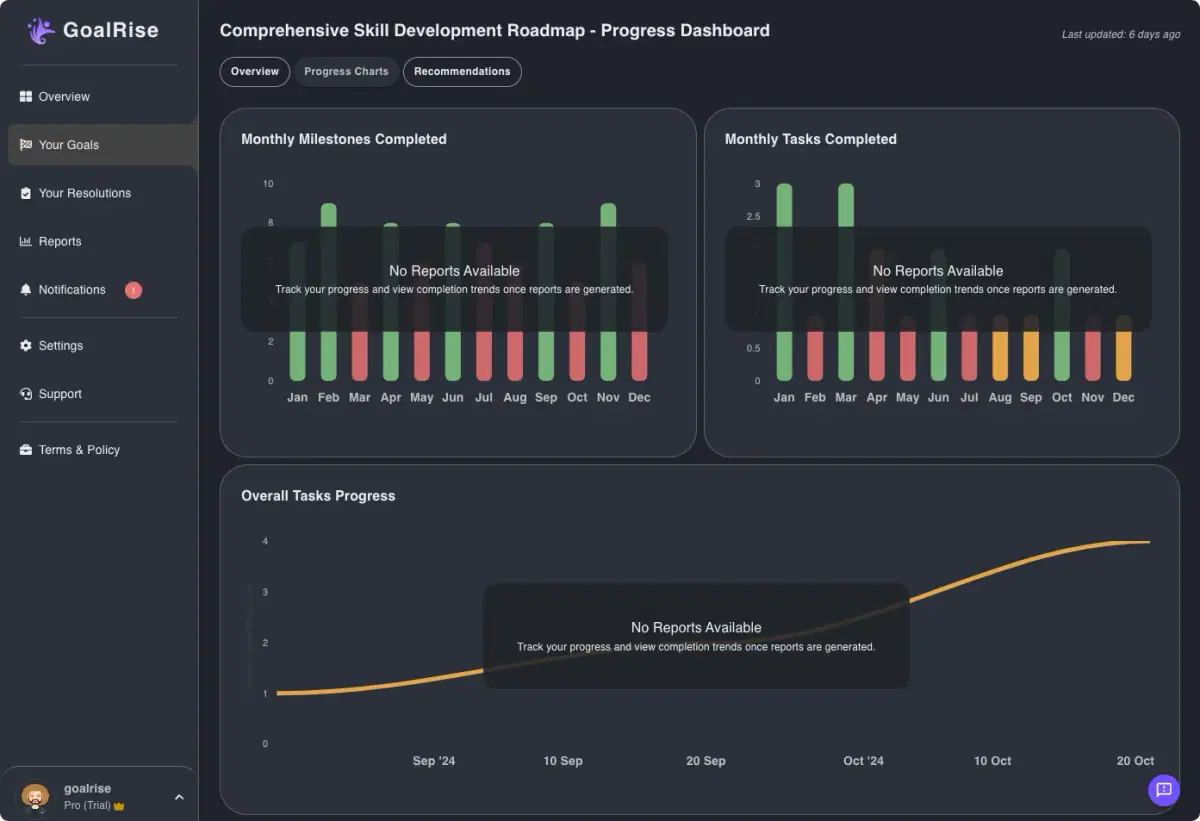
Task: Click the Notifications bell icon
Action: [26, 290]
